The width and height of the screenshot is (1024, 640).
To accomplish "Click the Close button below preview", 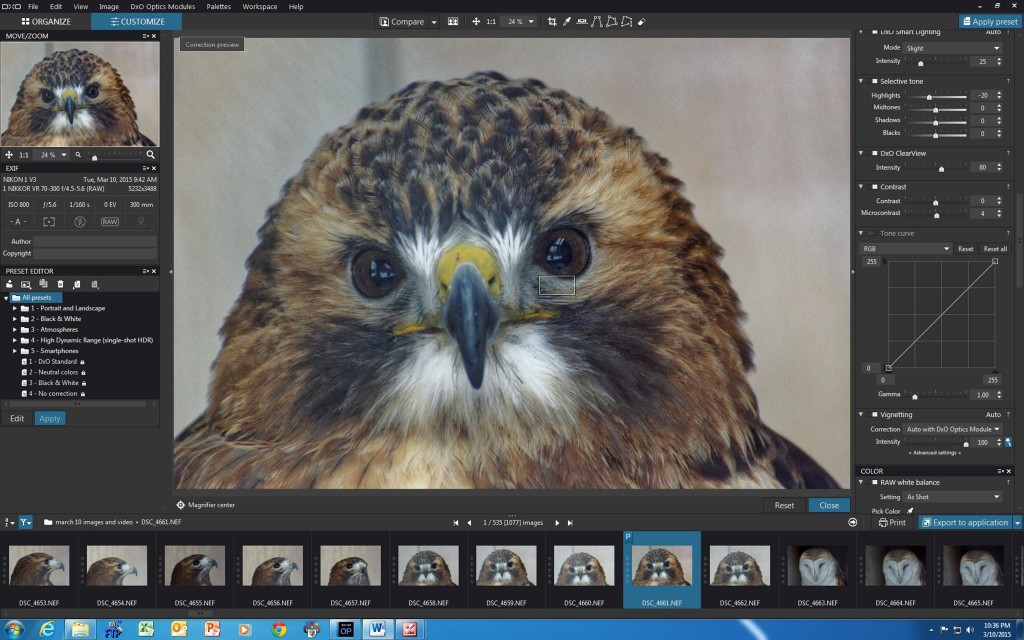I will pyautogui.click(x=829, y=505).
